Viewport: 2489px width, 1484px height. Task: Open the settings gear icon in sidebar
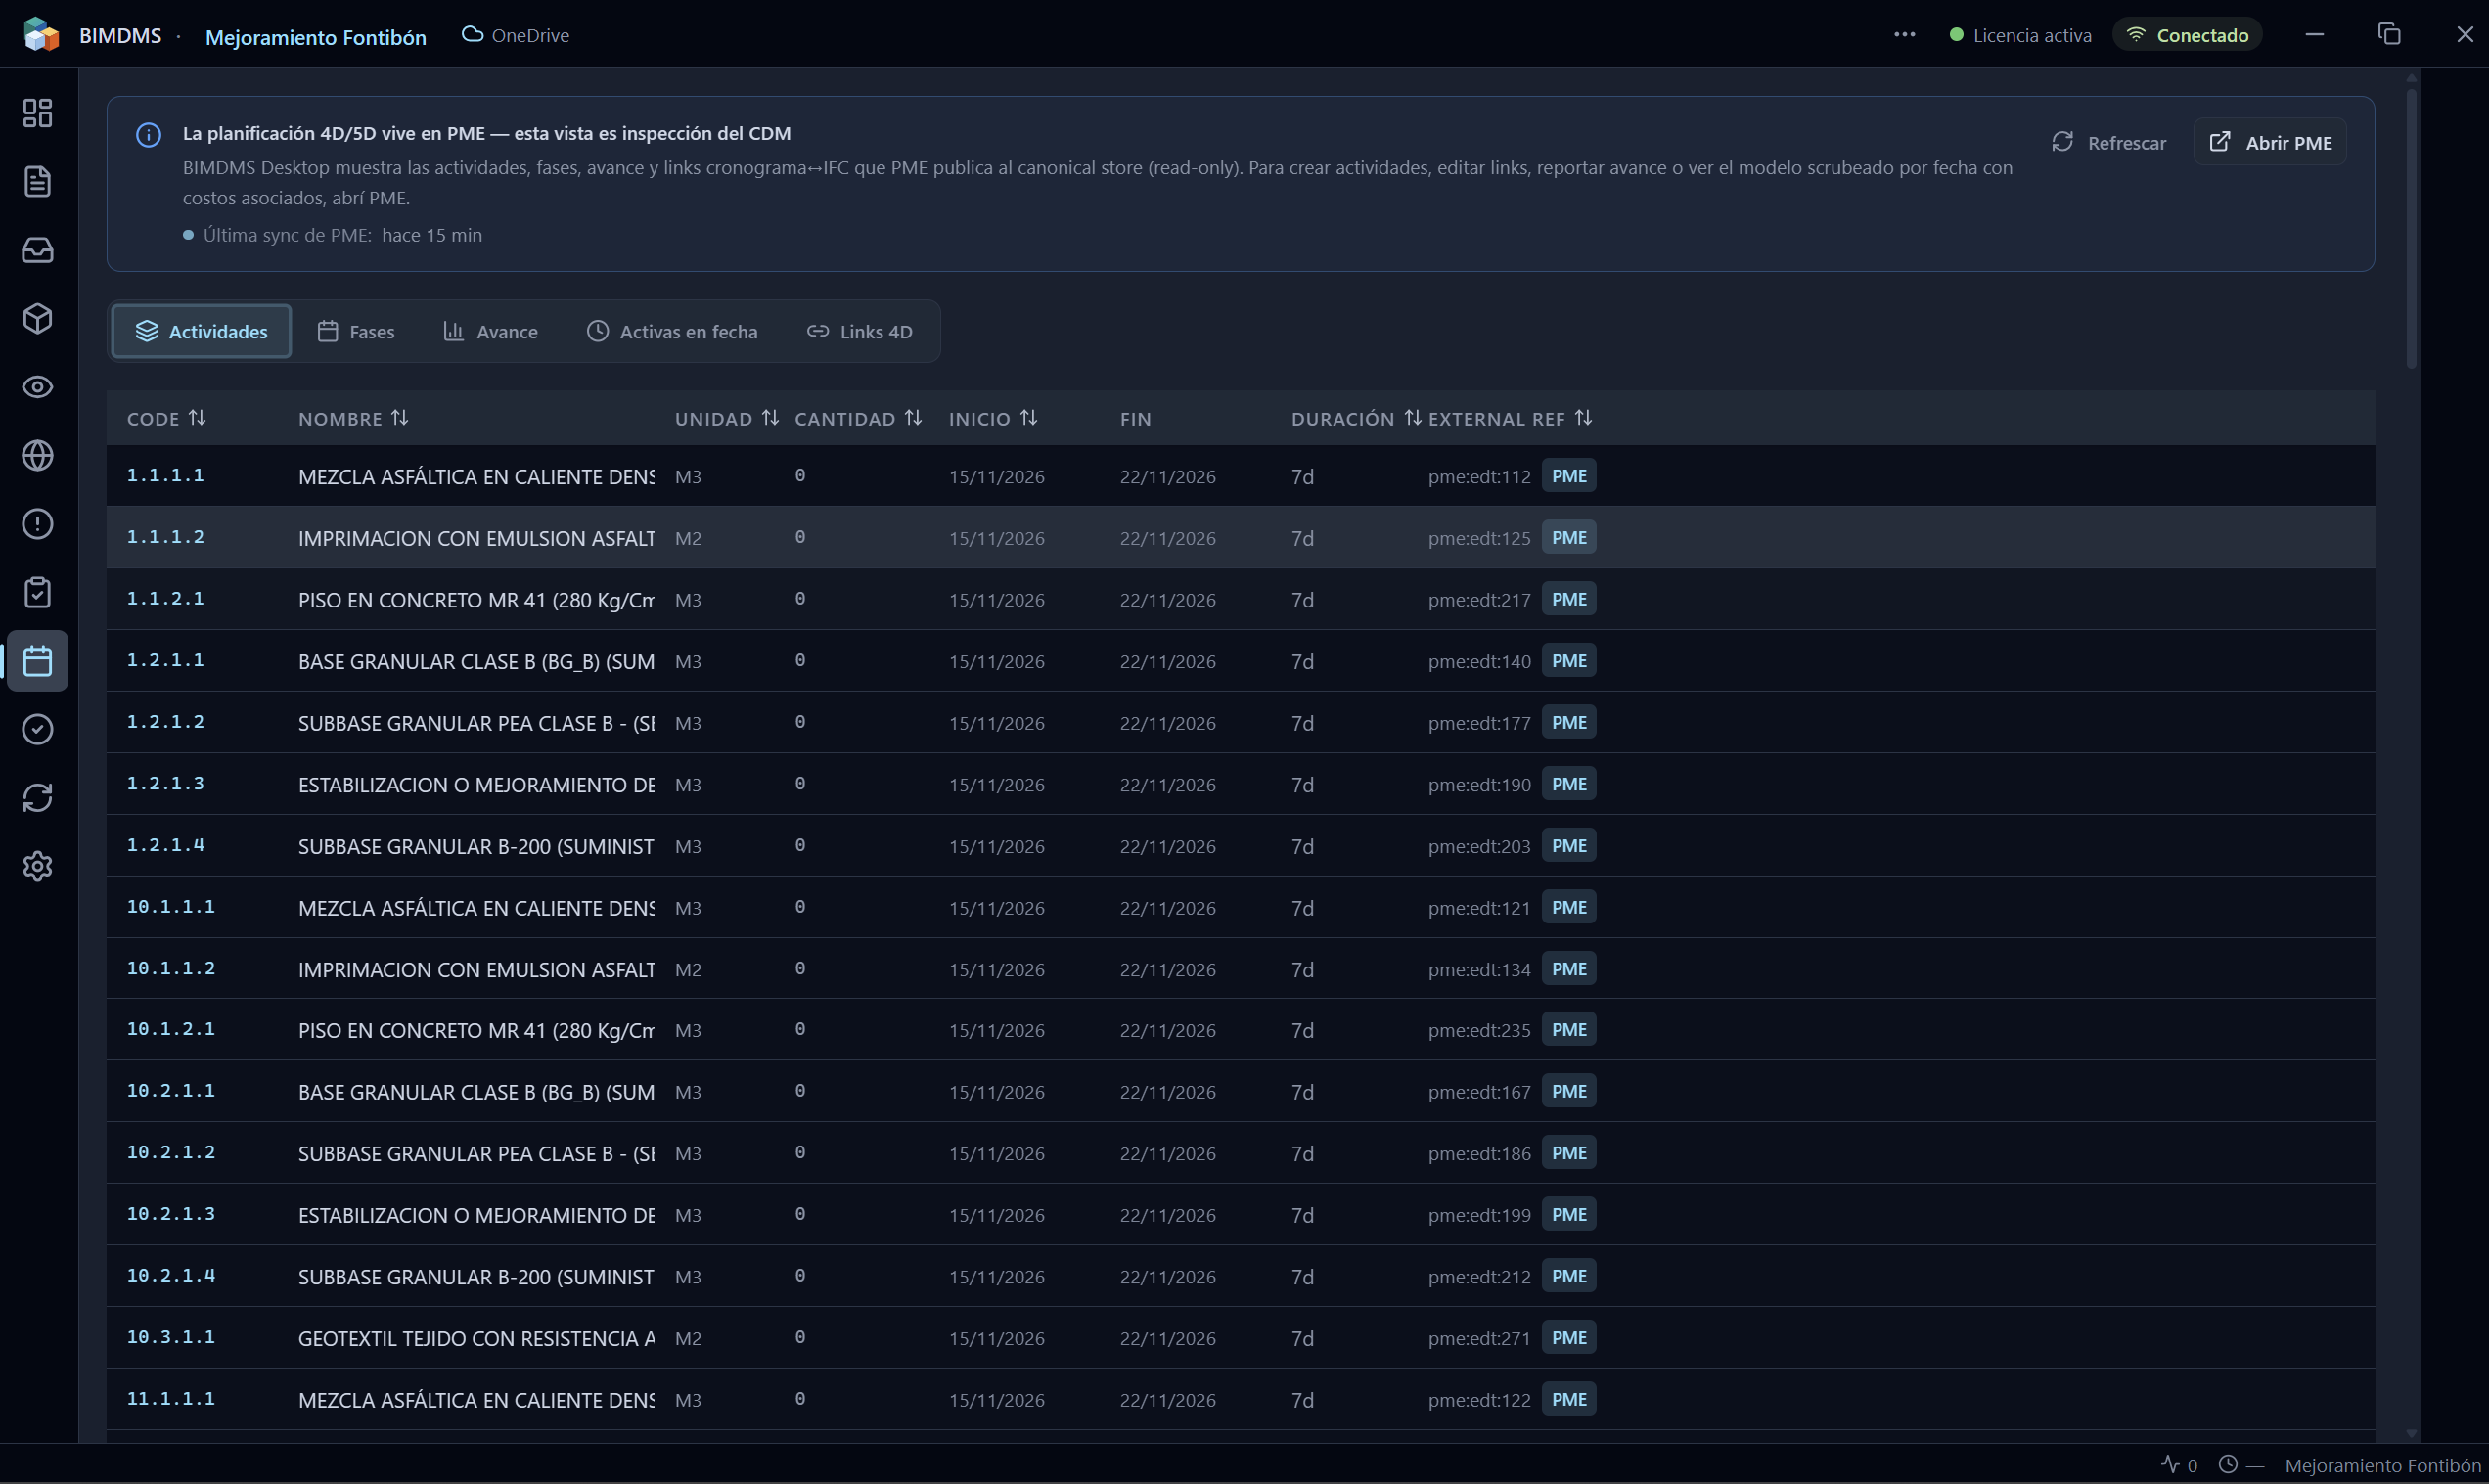(x=37, y=866)
